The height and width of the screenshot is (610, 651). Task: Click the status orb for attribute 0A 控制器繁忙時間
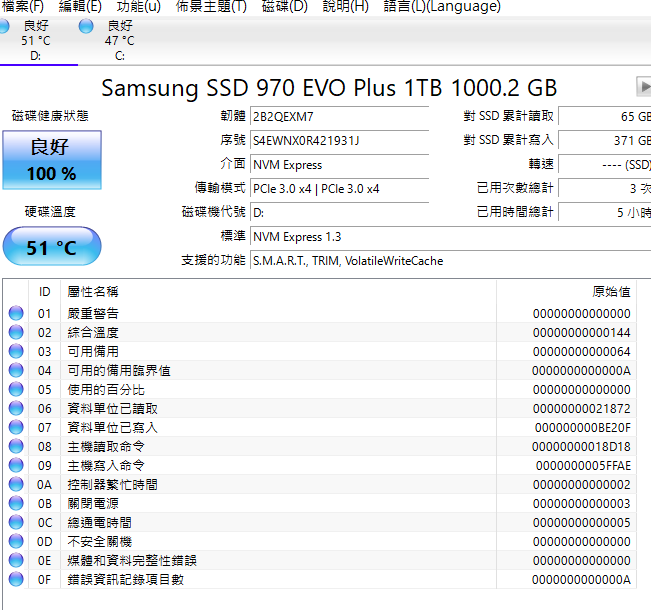coord(16,484)
